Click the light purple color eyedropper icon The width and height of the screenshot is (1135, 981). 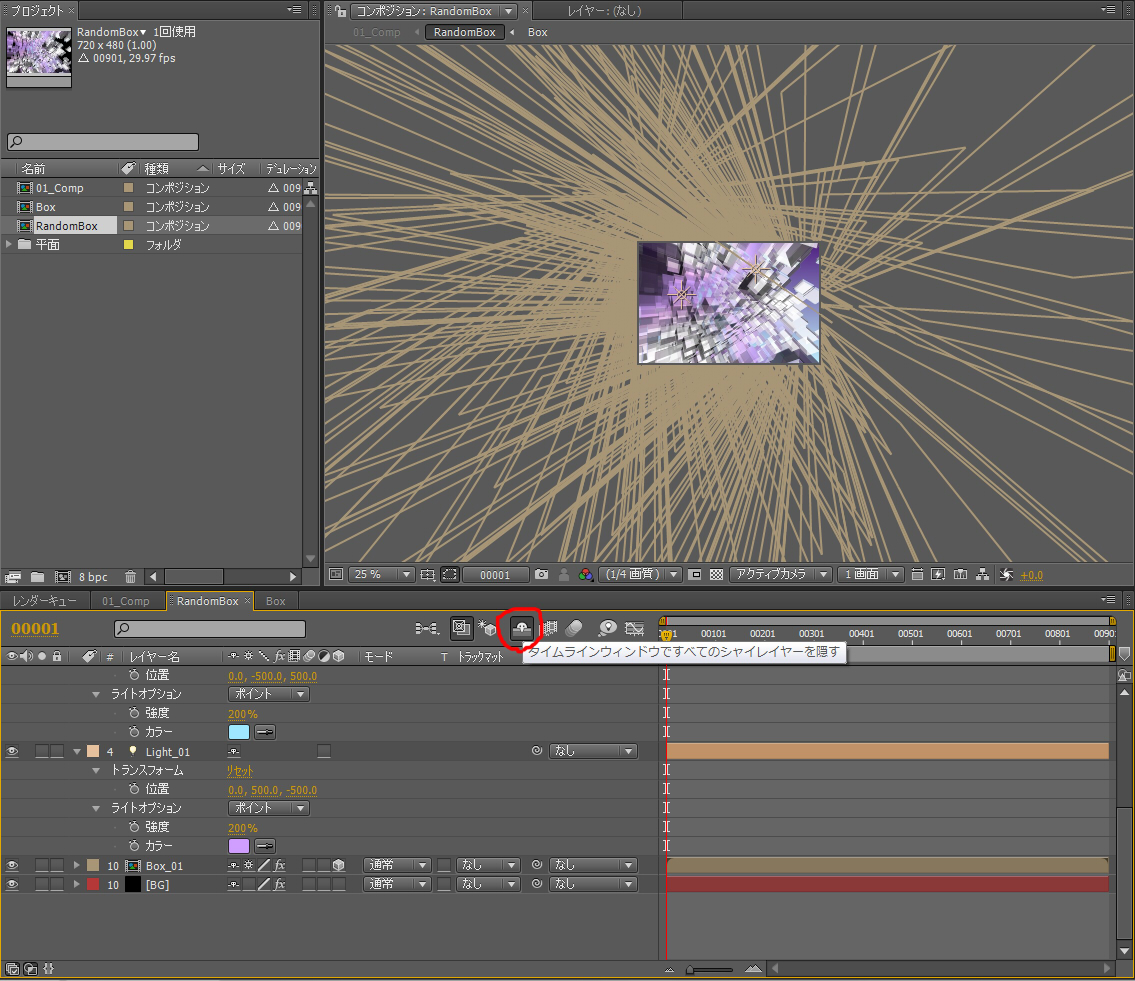tap(265, 846)
